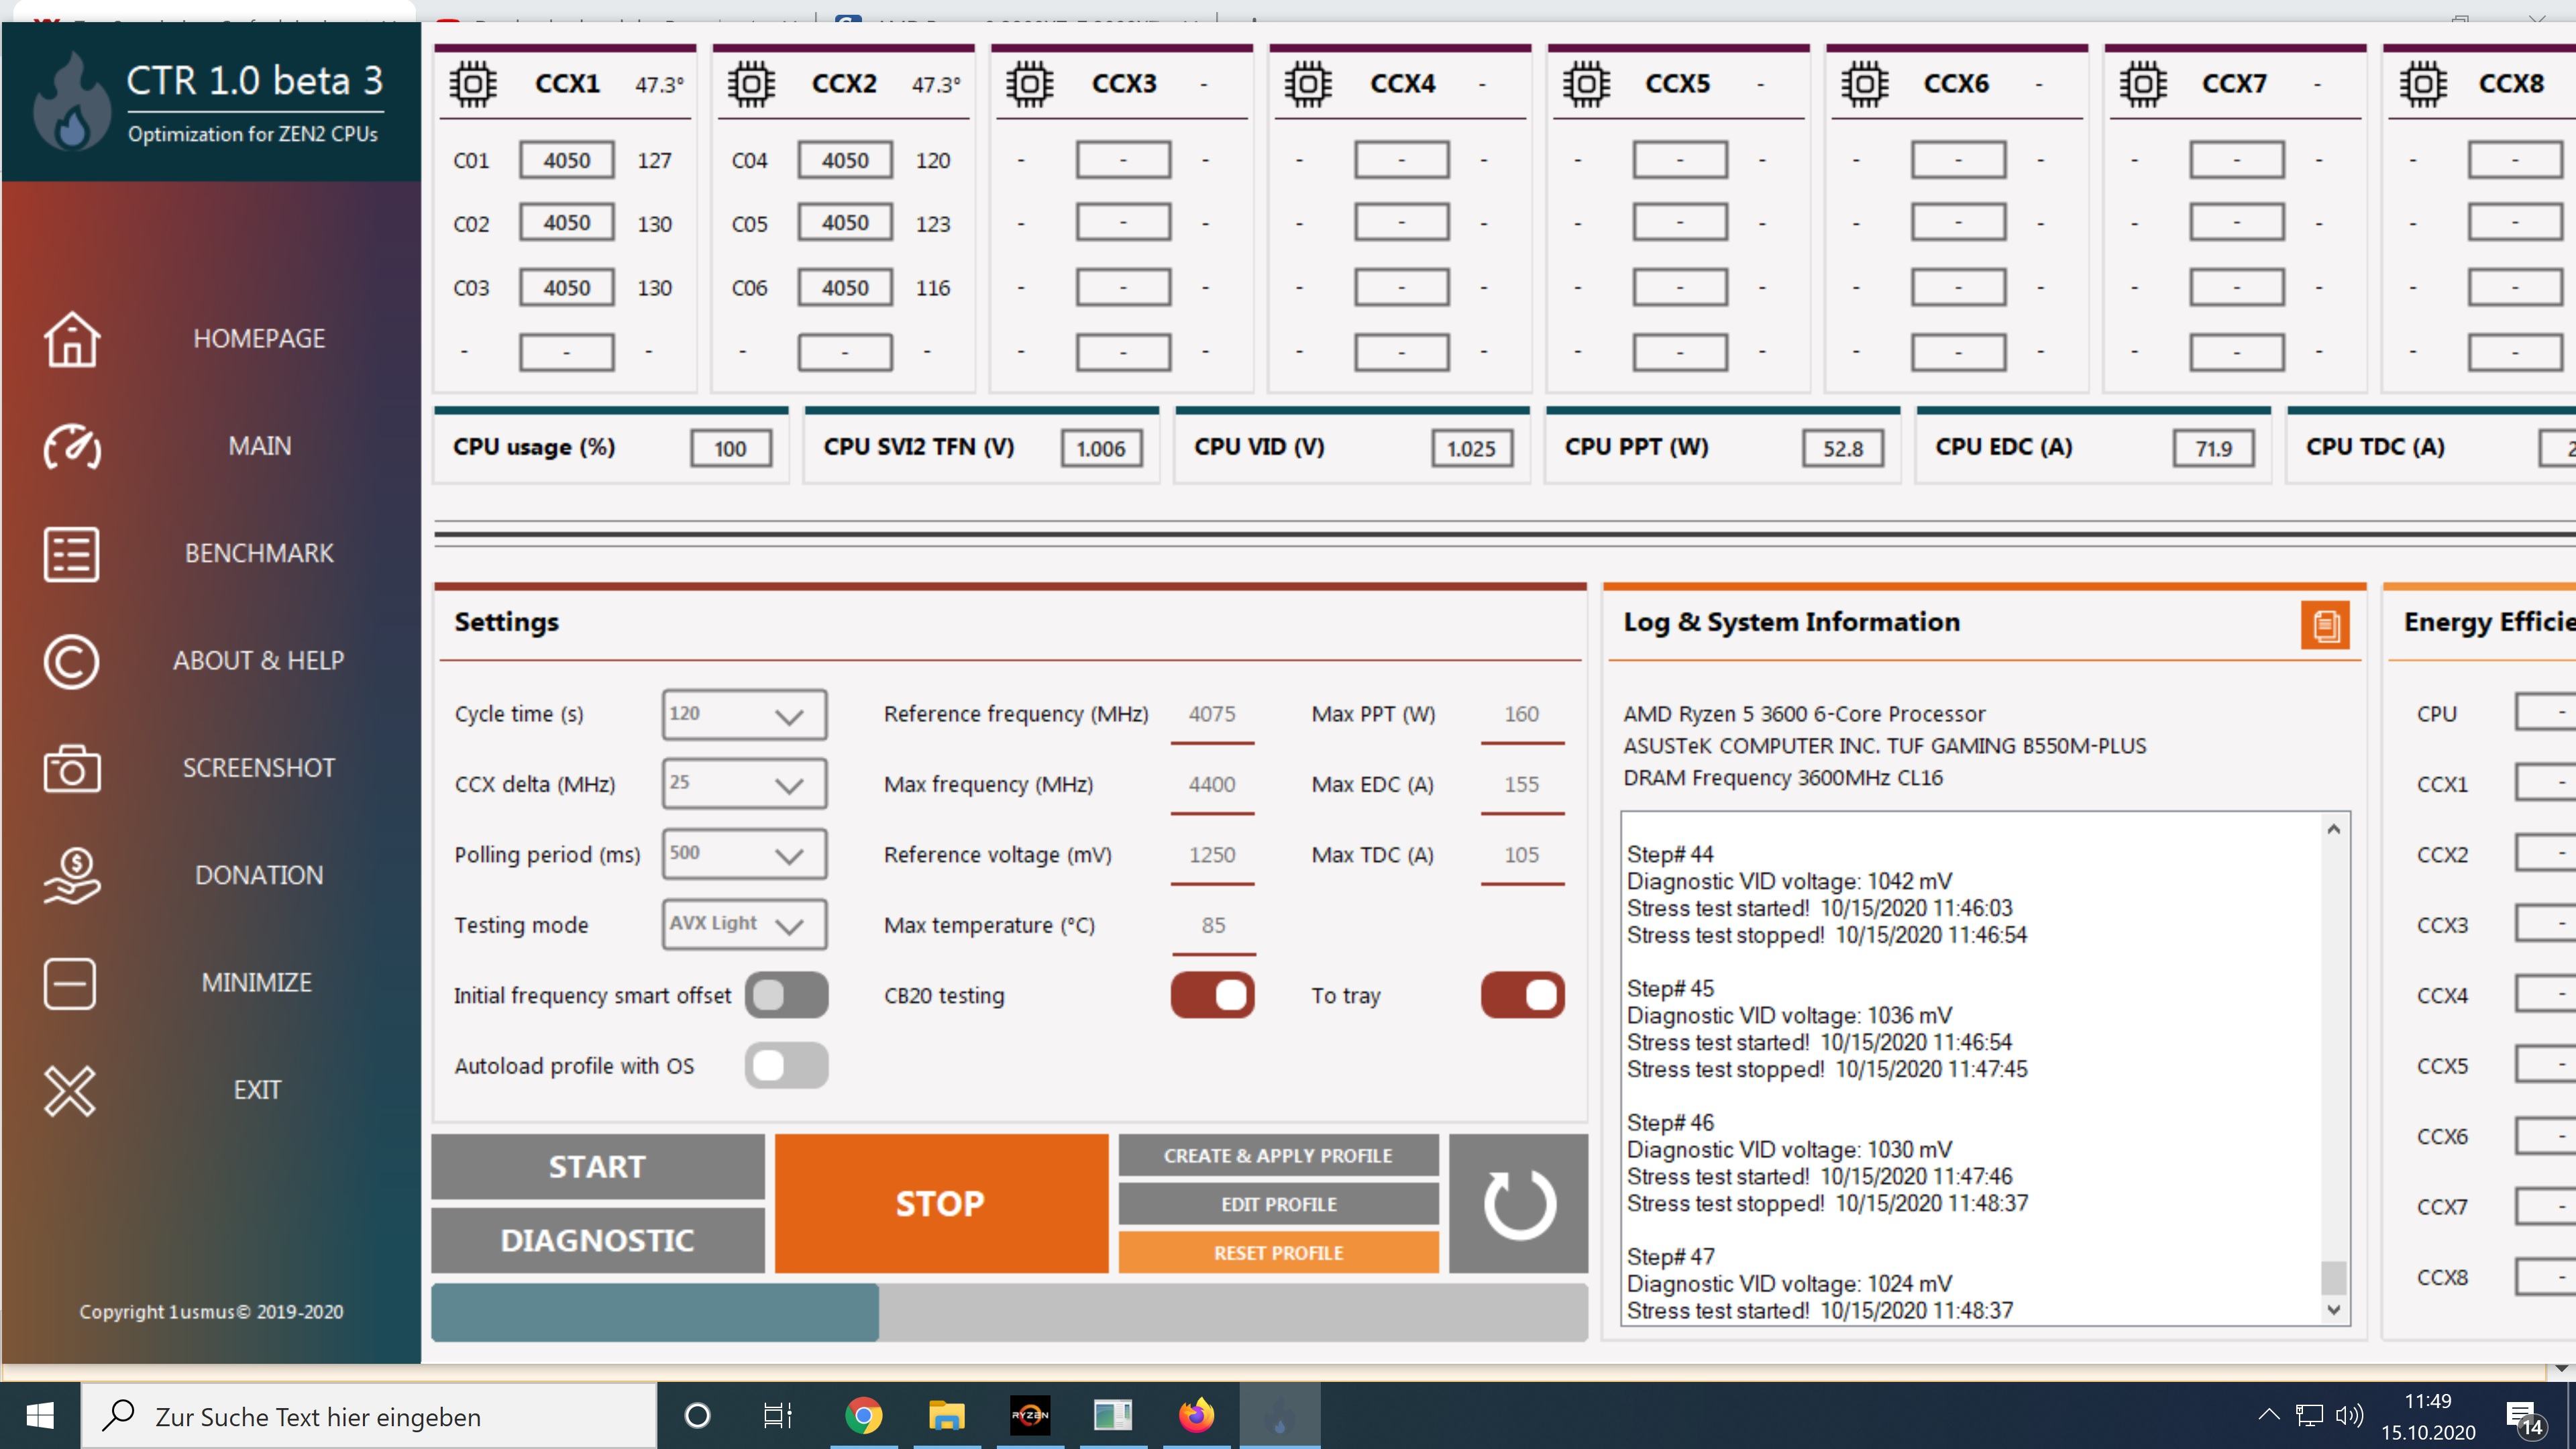The width and height of the screenshot is (2576, 1449).
Task: Click the Max TDC field
Action: [x=1522, y=856]
